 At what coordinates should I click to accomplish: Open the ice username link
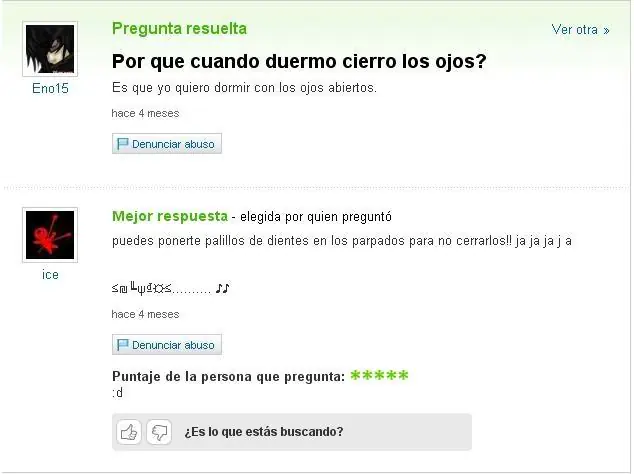(x=50, y=275)
